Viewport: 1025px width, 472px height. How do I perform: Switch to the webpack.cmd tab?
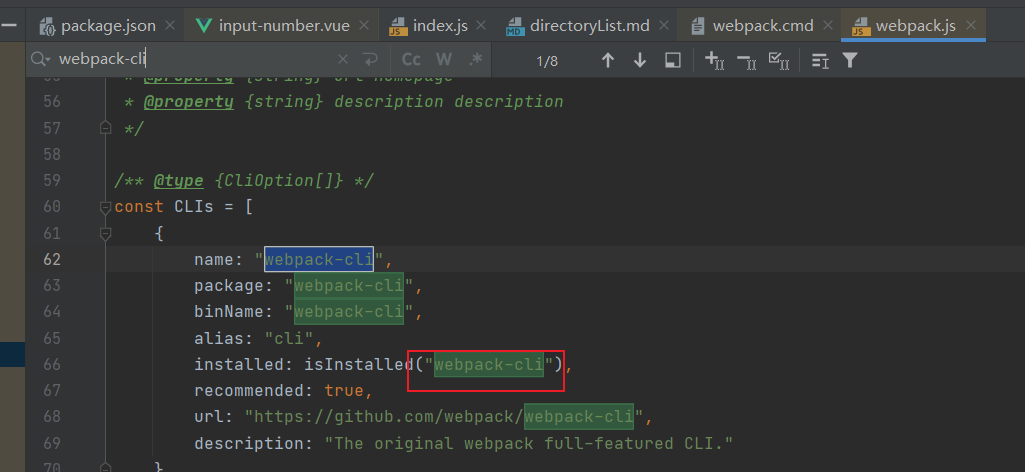pyautogui.click(x=763, y=26)
